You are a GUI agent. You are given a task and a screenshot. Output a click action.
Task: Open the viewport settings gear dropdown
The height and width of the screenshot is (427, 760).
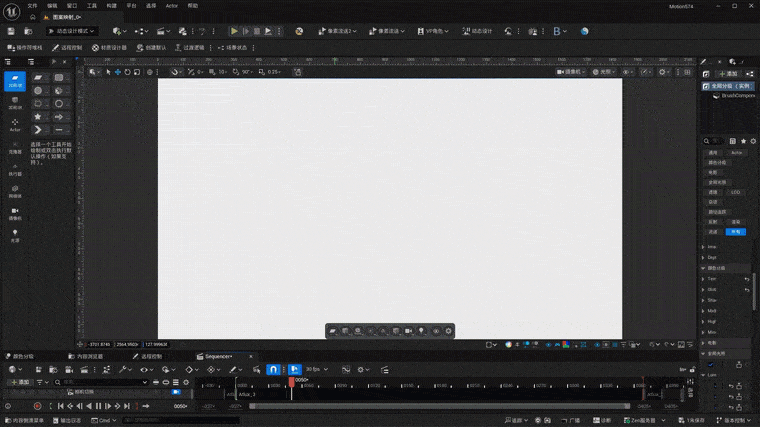click(x=664, y=72)
